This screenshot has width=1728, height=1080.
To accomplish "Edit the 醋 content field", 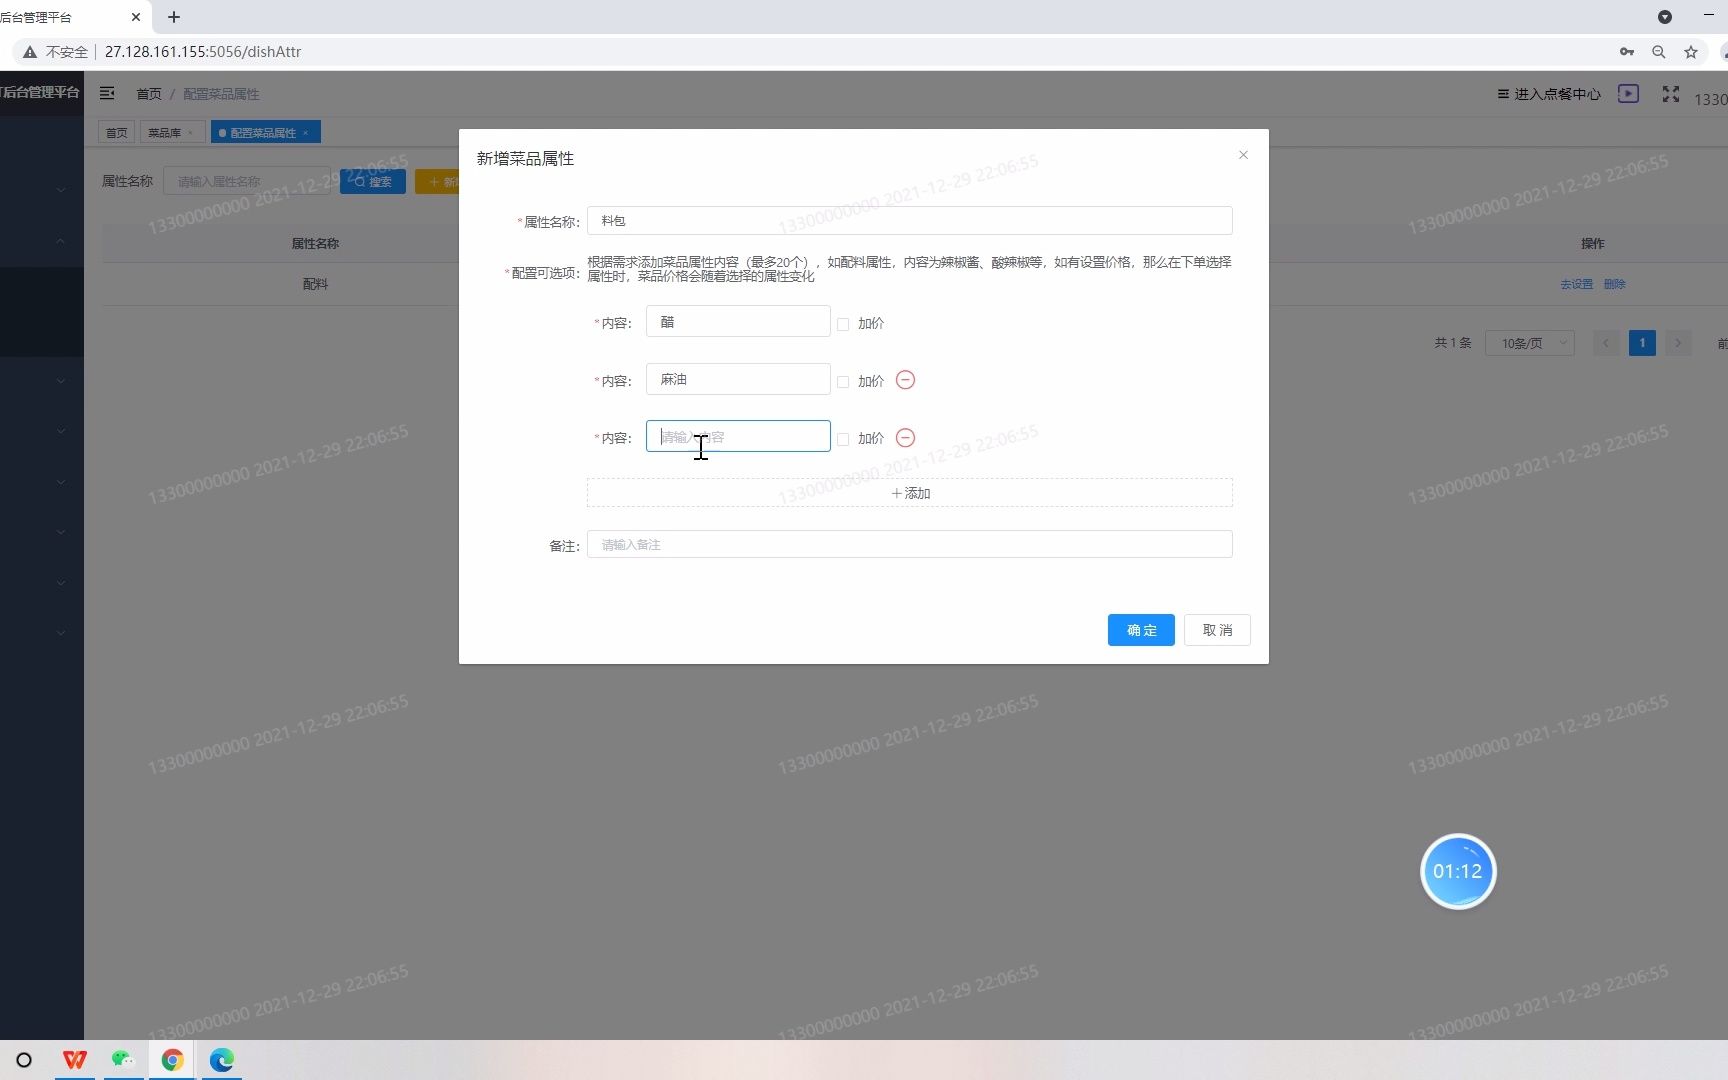I will tap(738, 322).
